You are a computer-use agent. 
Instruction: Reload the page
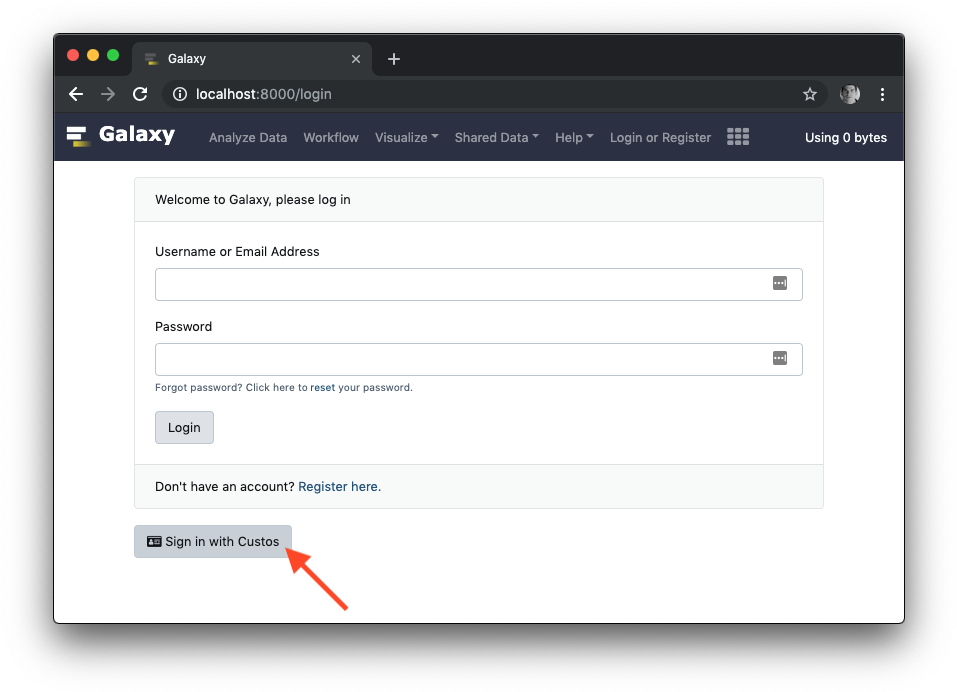point(140,94)
